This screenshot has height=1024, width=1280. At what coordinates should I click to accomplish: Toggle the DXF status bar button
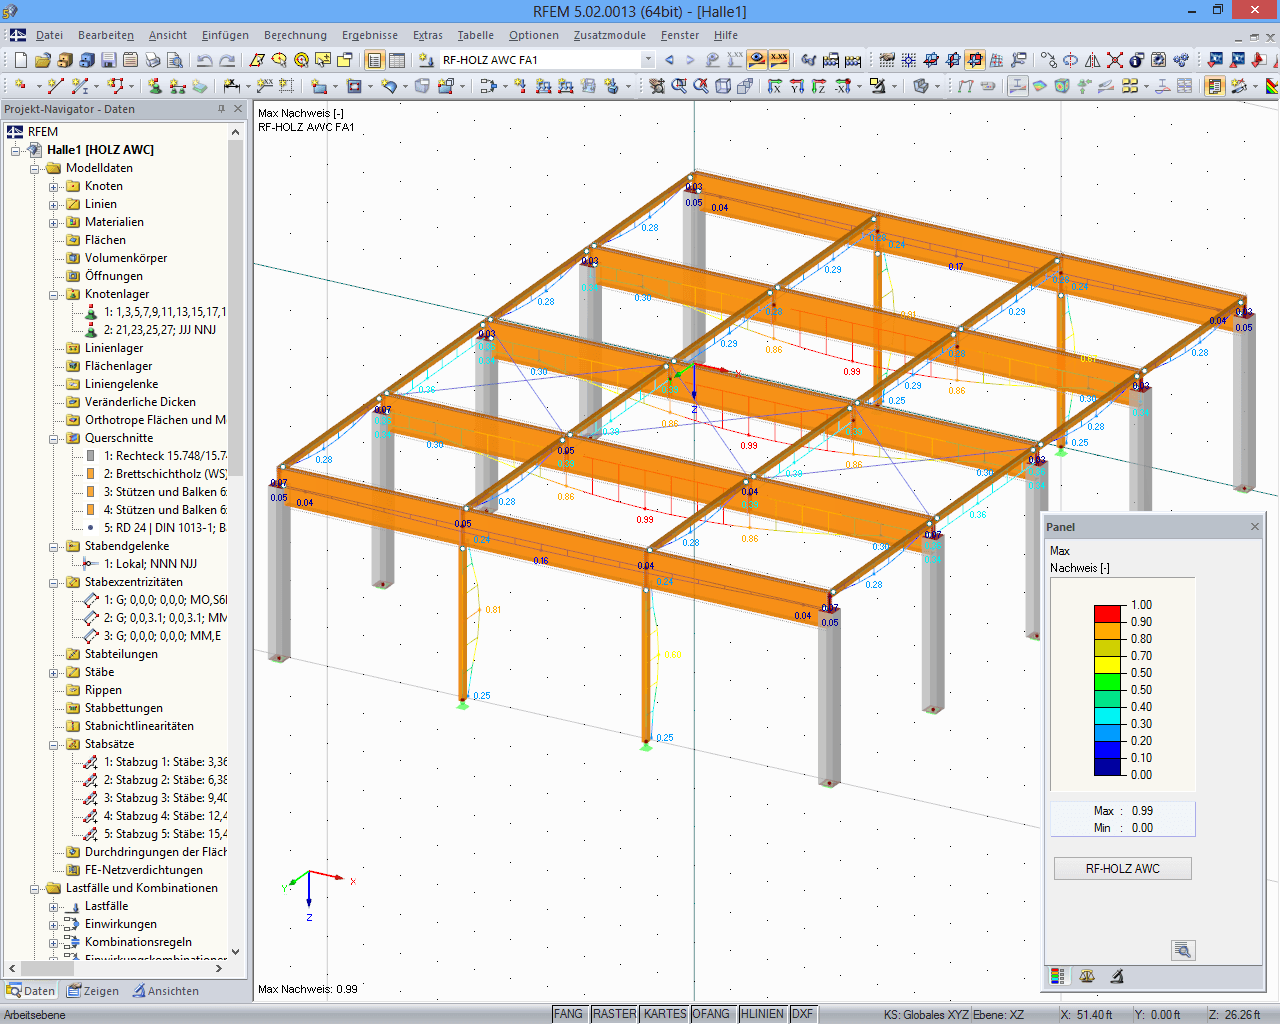click(x=802, y=1014)
